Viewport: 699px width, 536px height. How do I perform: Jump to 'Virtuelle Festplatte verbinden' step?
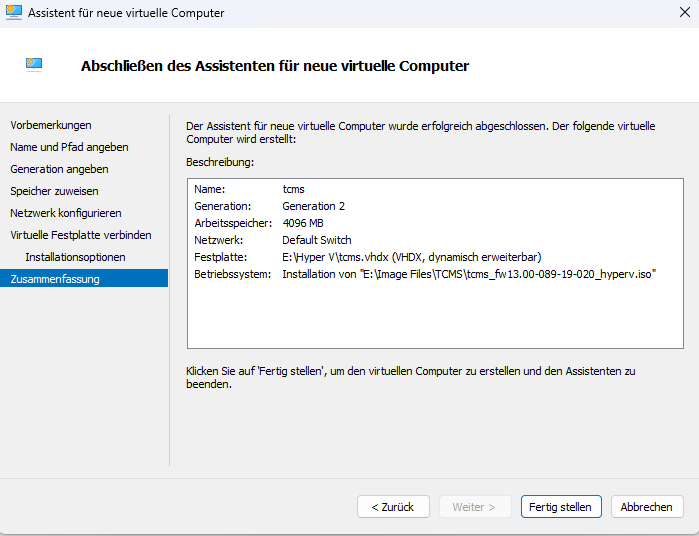pyautogui.click(x=81, y=235)
